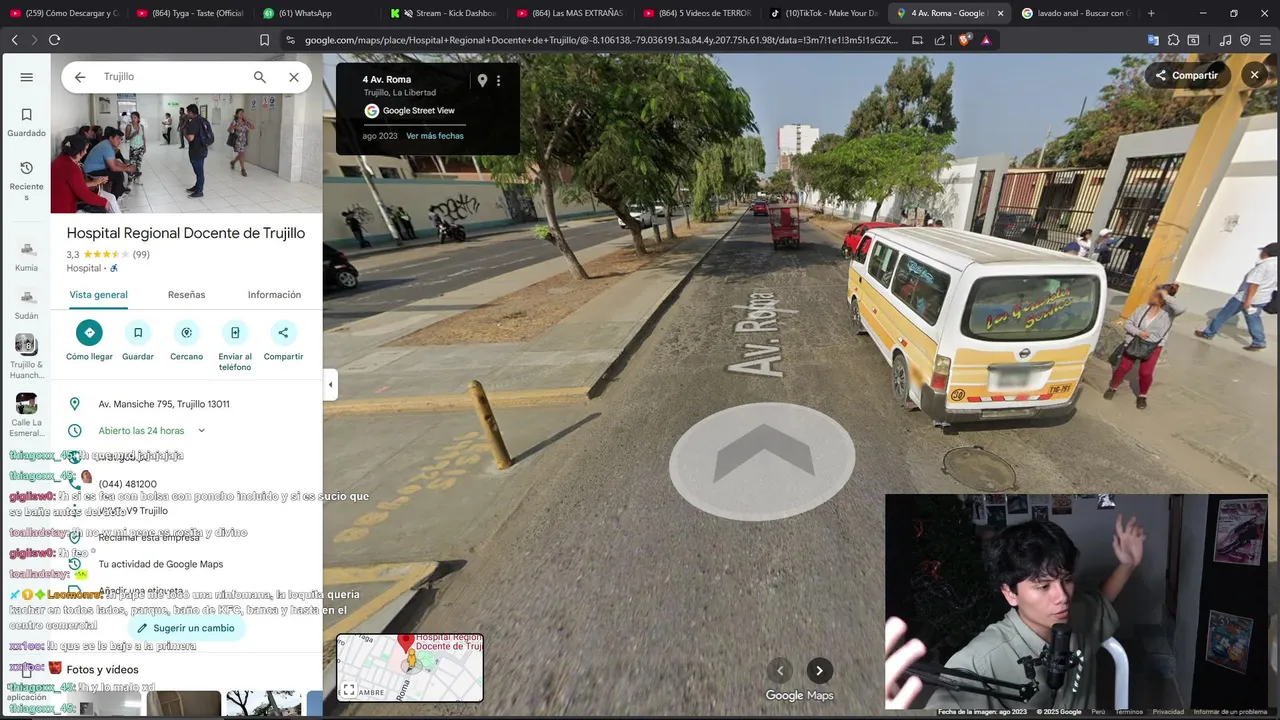
Task: Switch to the Tyga - Taste tab
Action: pyautogui.click(x=191, y=13)
